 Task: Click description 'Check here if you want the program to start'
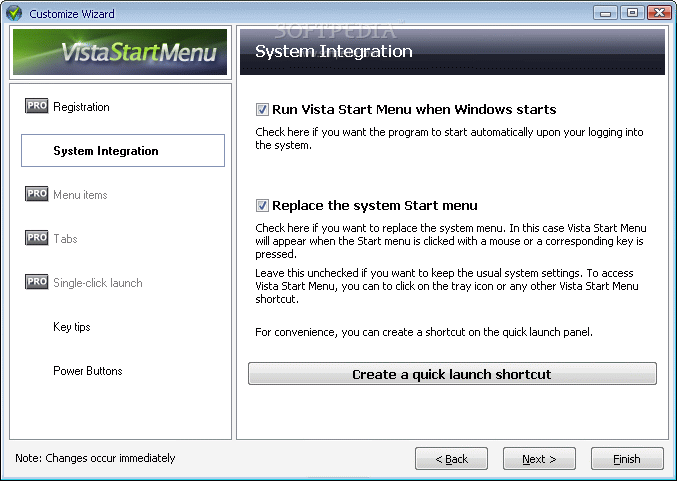tap(449, 138)
